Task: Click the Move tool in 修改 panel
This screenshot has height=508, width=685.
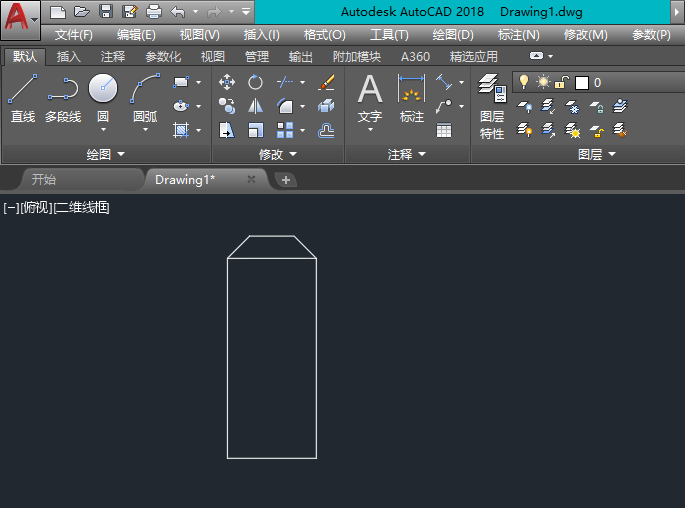Action: (227, 82)
